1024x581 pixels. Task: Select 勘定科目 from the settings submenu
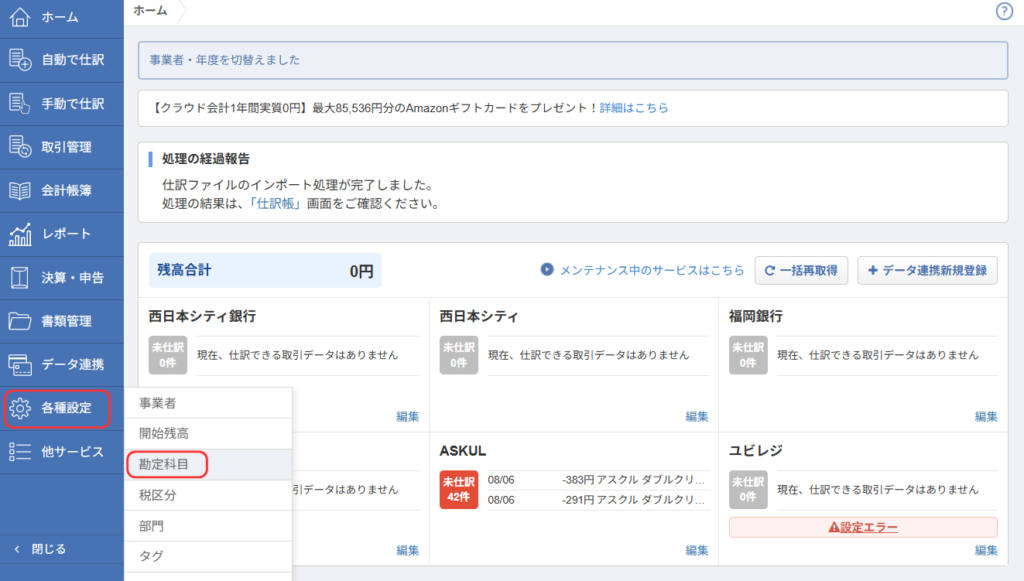(x=165, y=464)
